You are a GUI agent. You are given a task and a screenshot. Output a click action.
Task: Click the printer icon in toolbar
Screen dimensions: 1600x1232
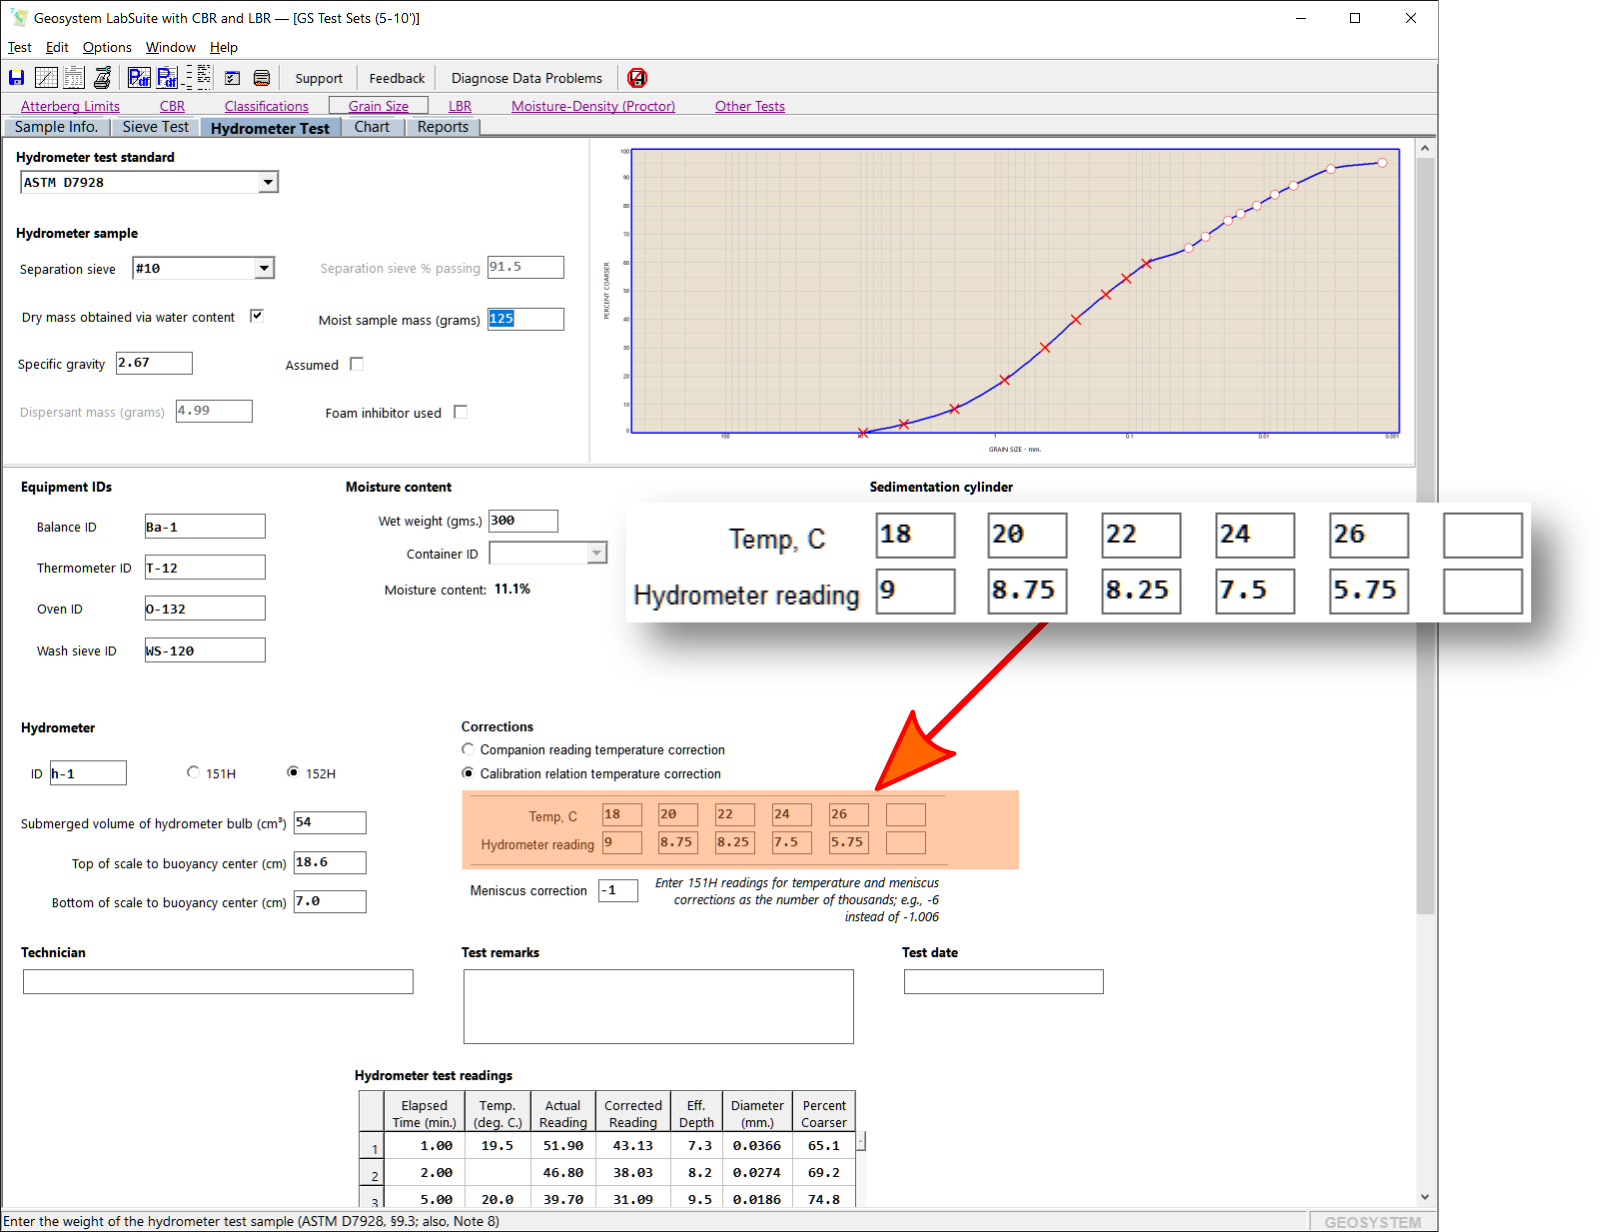pyautogui.click(x=102, y=78)
